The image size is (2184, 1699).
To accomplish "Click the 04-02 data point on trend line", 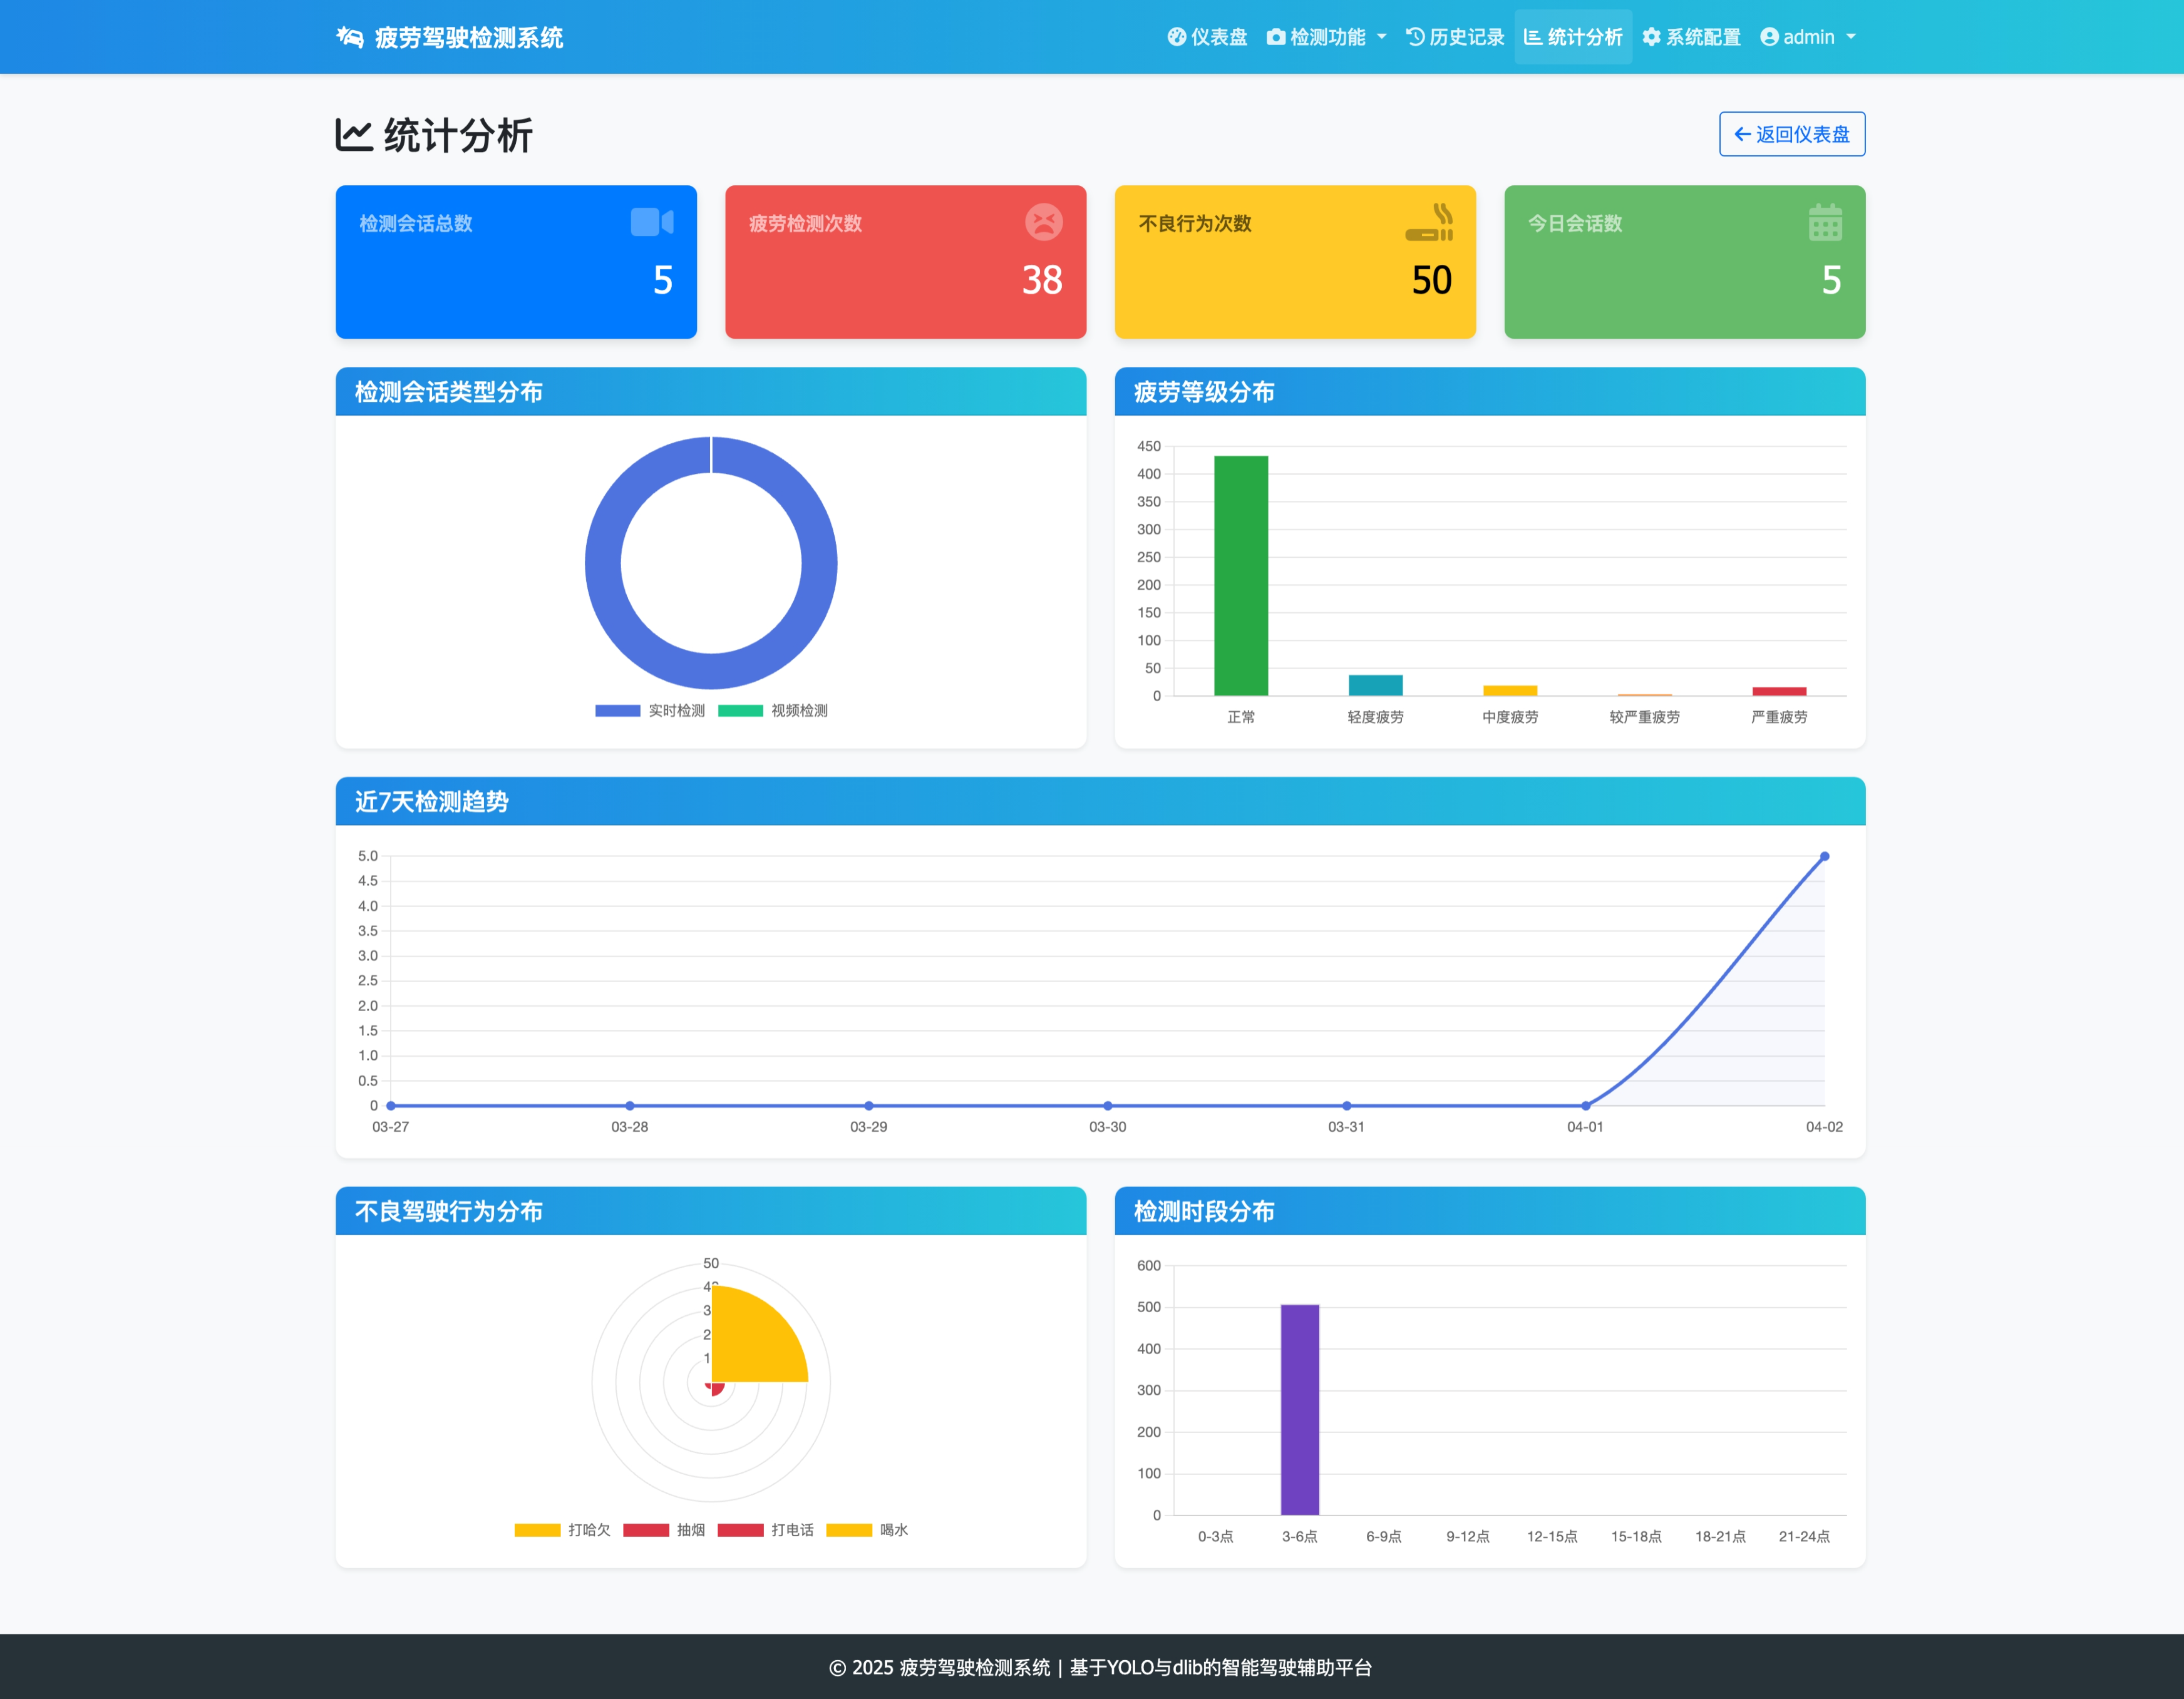I will (1824, 856).
